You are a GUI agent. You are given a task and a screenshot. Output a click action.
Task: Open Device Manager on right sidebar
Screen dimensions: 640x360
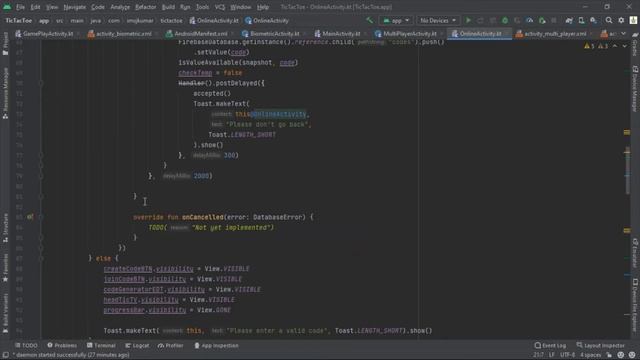(x=635, y=88)
